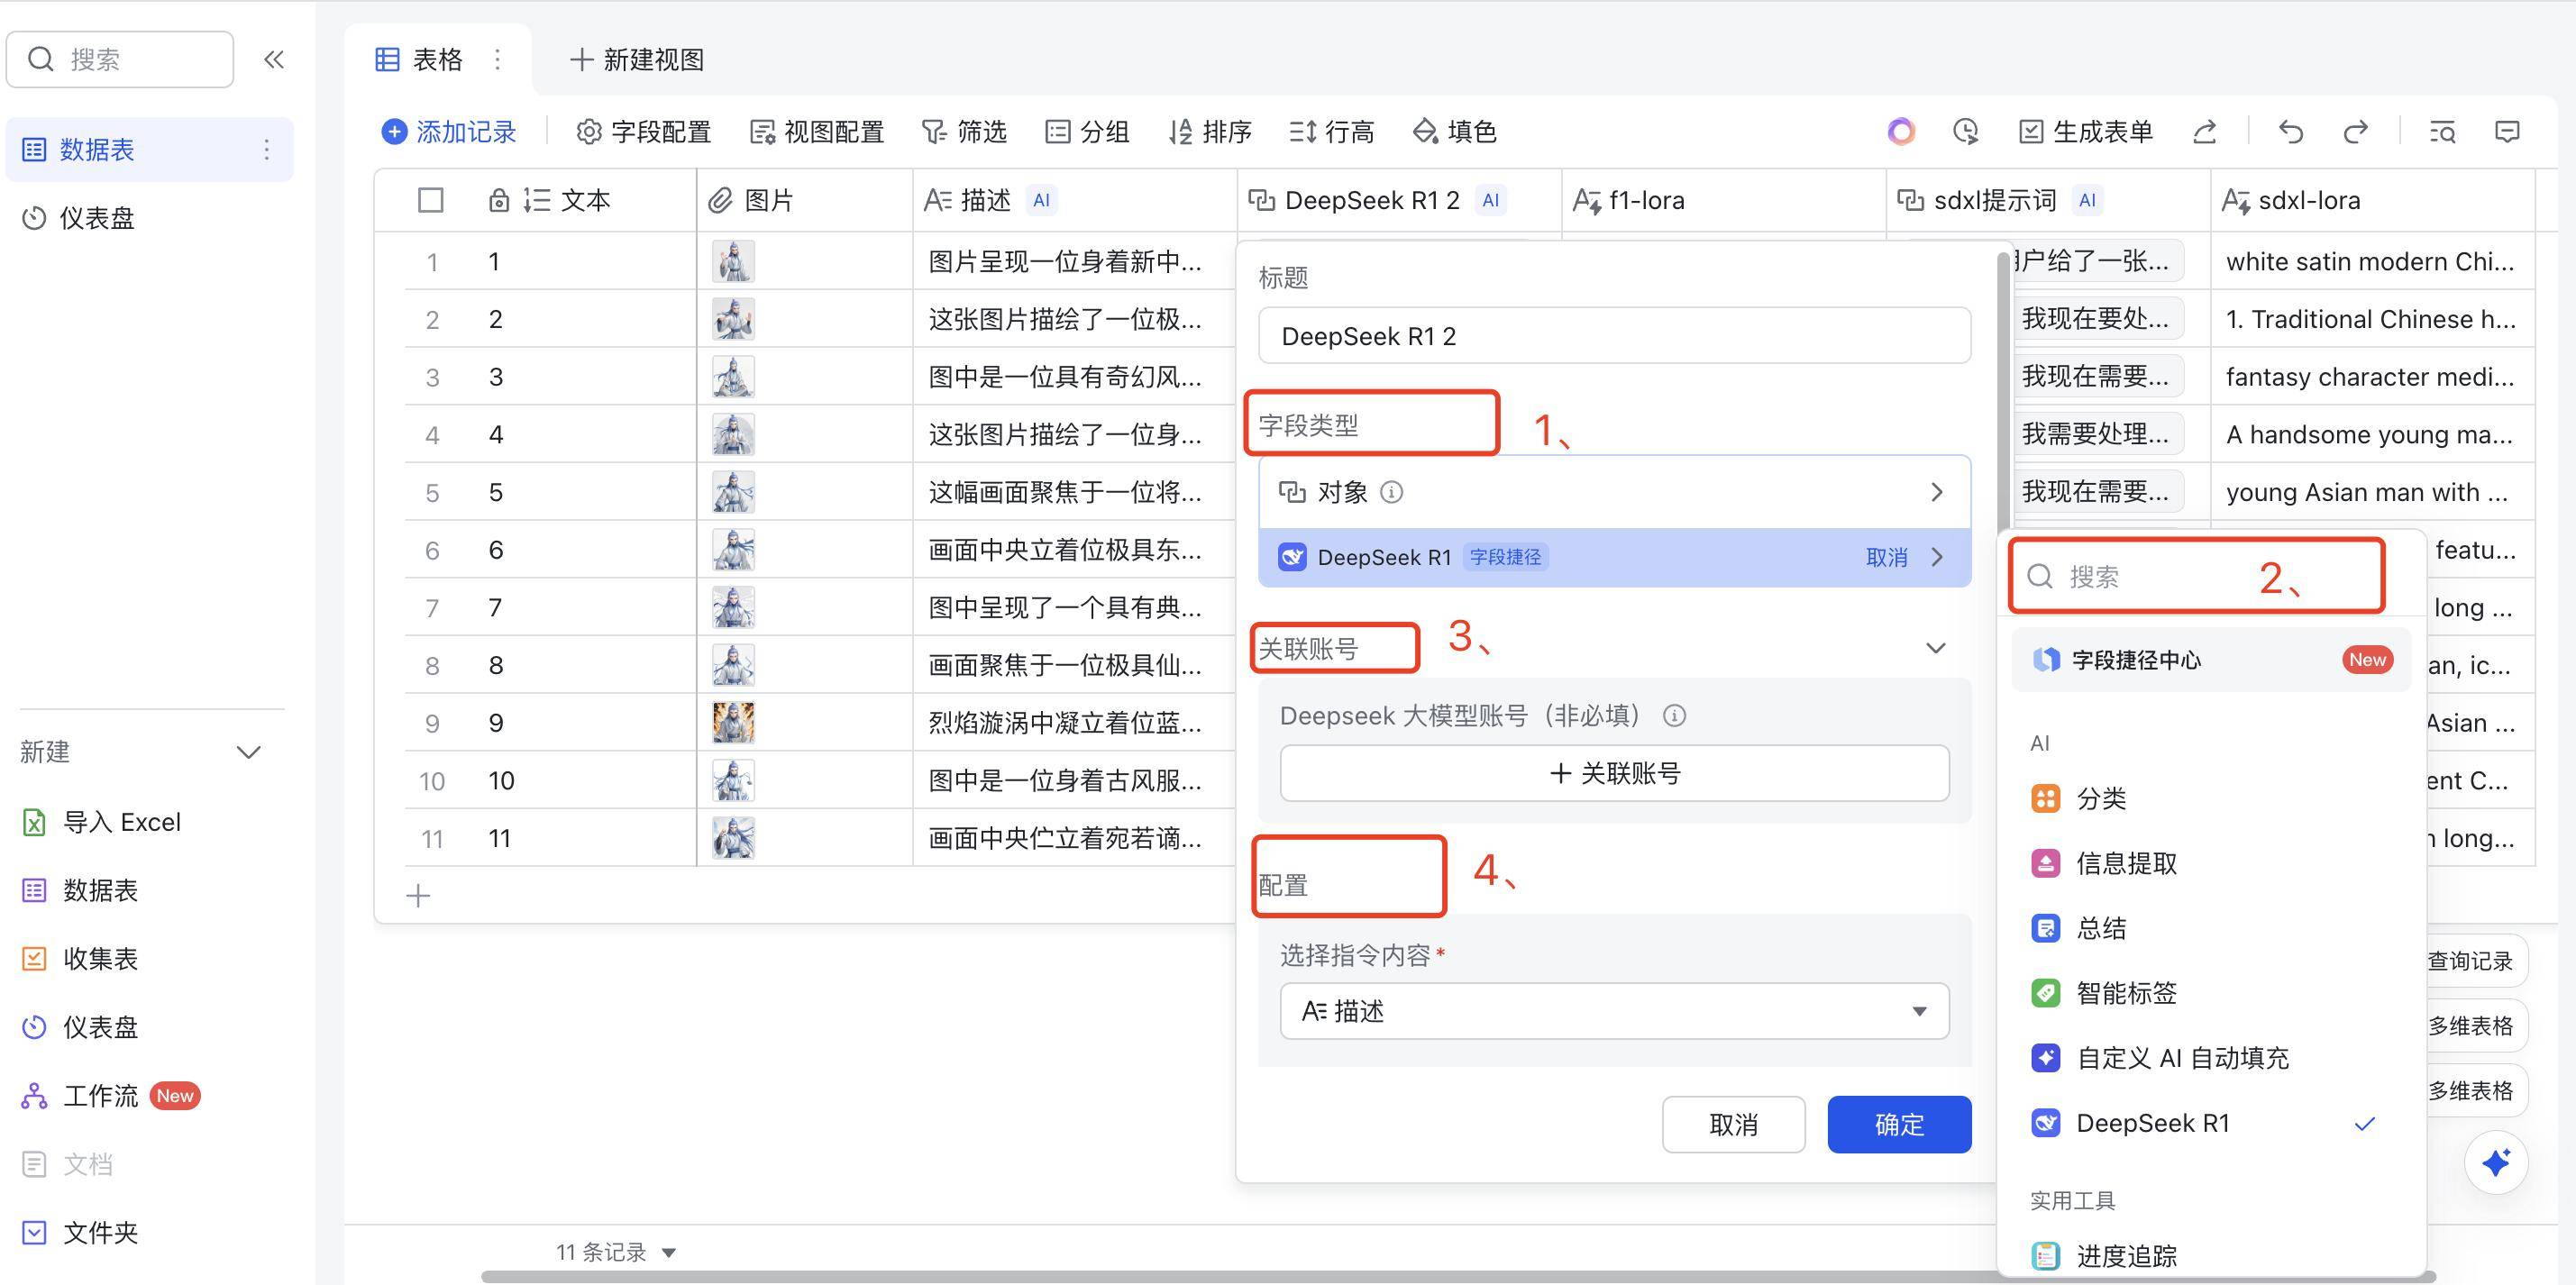Click the 标题 input with DeepSeek R1 2
Viewport: 2576px width, 1285px height.
1614,335
